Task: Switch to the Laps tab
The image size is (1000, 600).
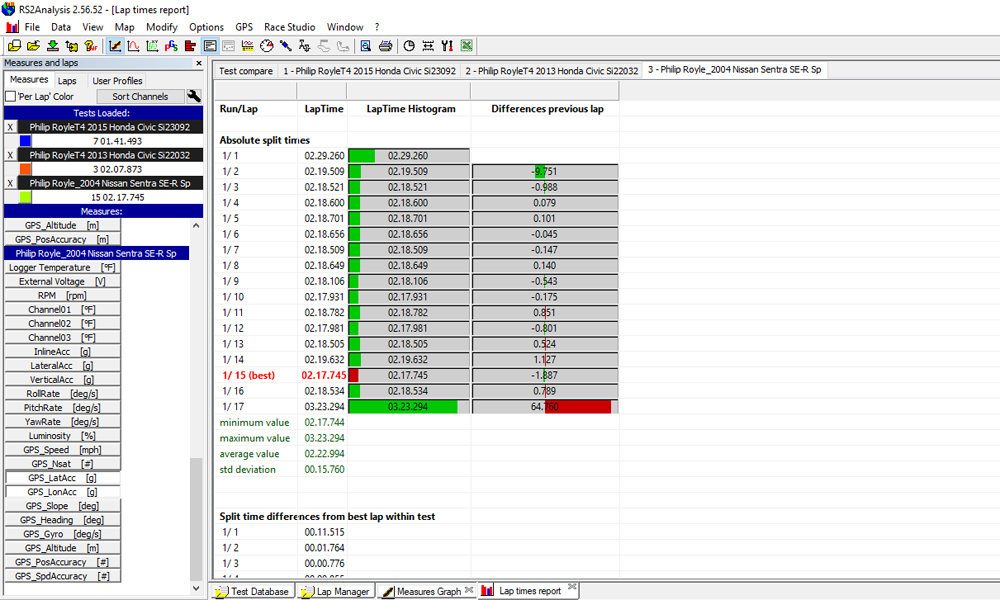Action: pyautogui.click(x=67, y=80)
